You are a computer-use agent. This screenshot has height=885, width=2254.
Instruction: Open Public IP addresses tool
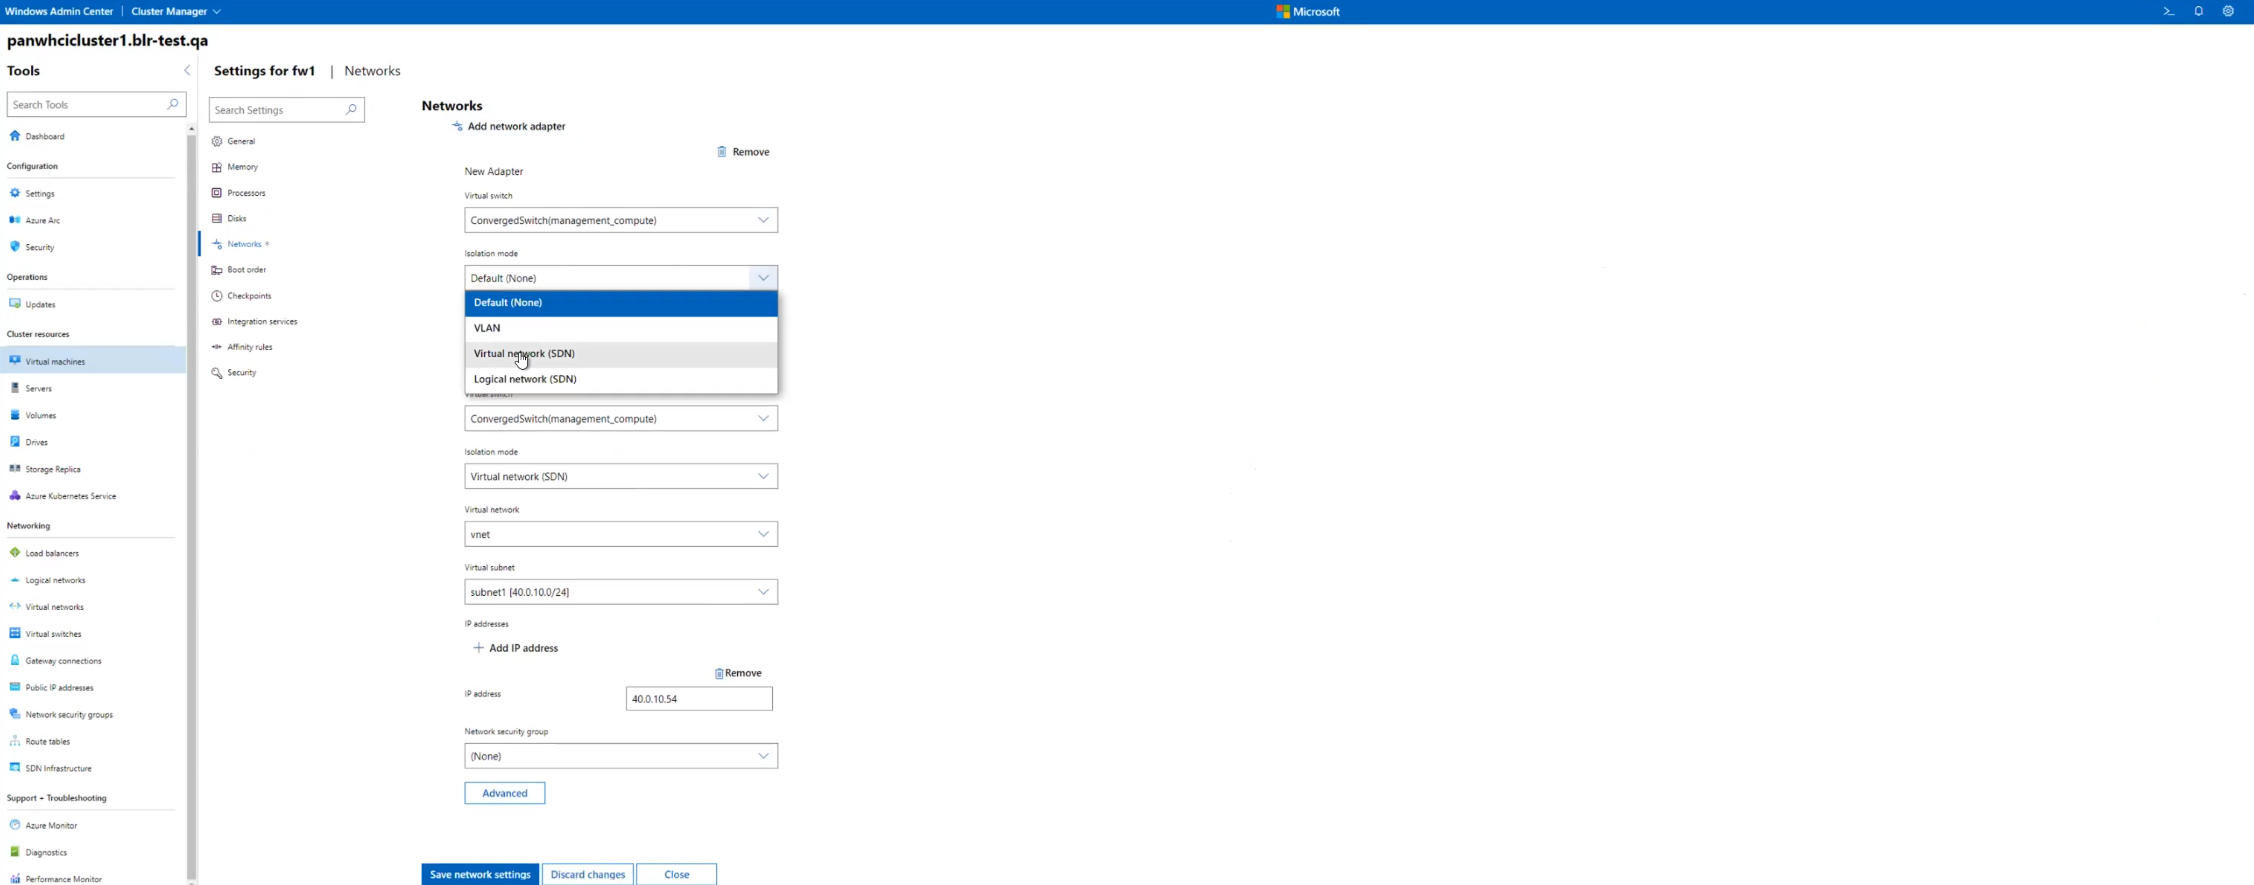click(59, 688)
